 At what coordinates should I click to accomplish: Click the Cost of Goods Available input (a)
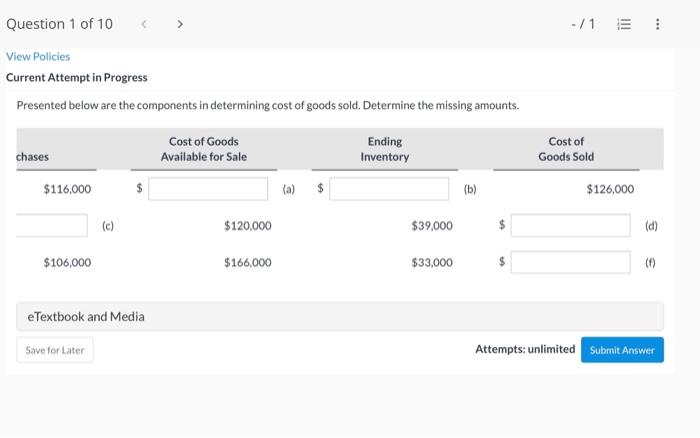tap(210, 188)
